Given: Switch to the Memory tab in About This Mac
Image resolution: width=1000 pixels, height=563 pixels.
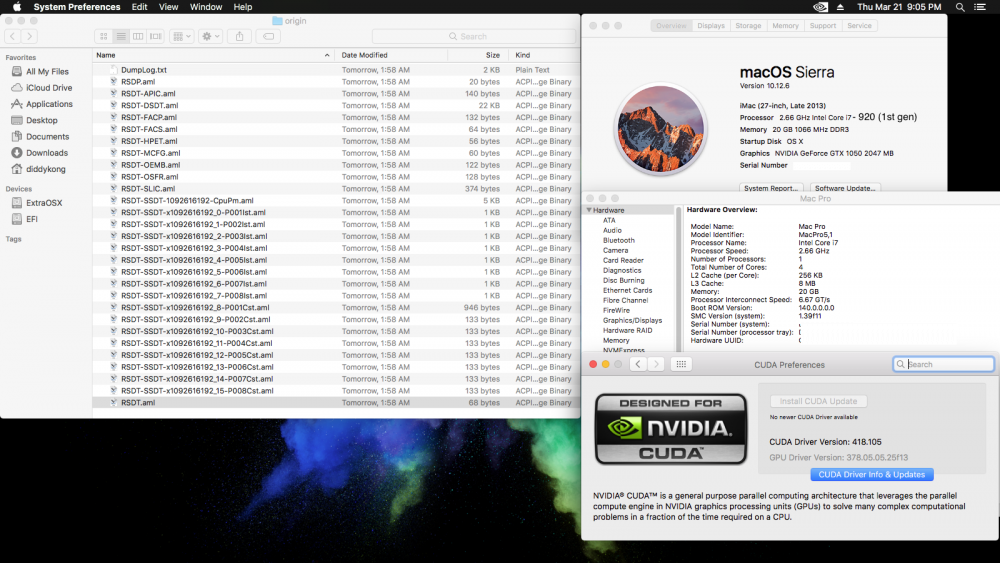Looking at the screenshot, I should tap(785, 26).
